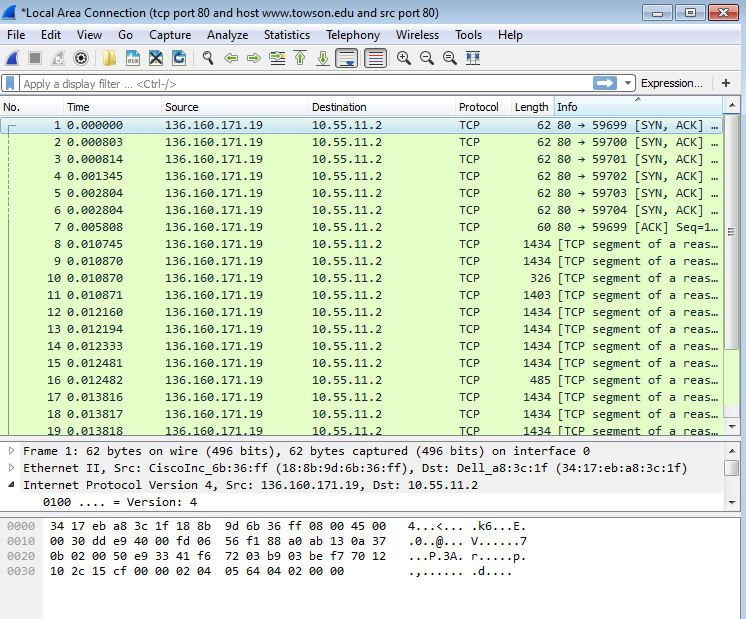
Task: Open the Statistics menu
Action: (x=287, y=35)
